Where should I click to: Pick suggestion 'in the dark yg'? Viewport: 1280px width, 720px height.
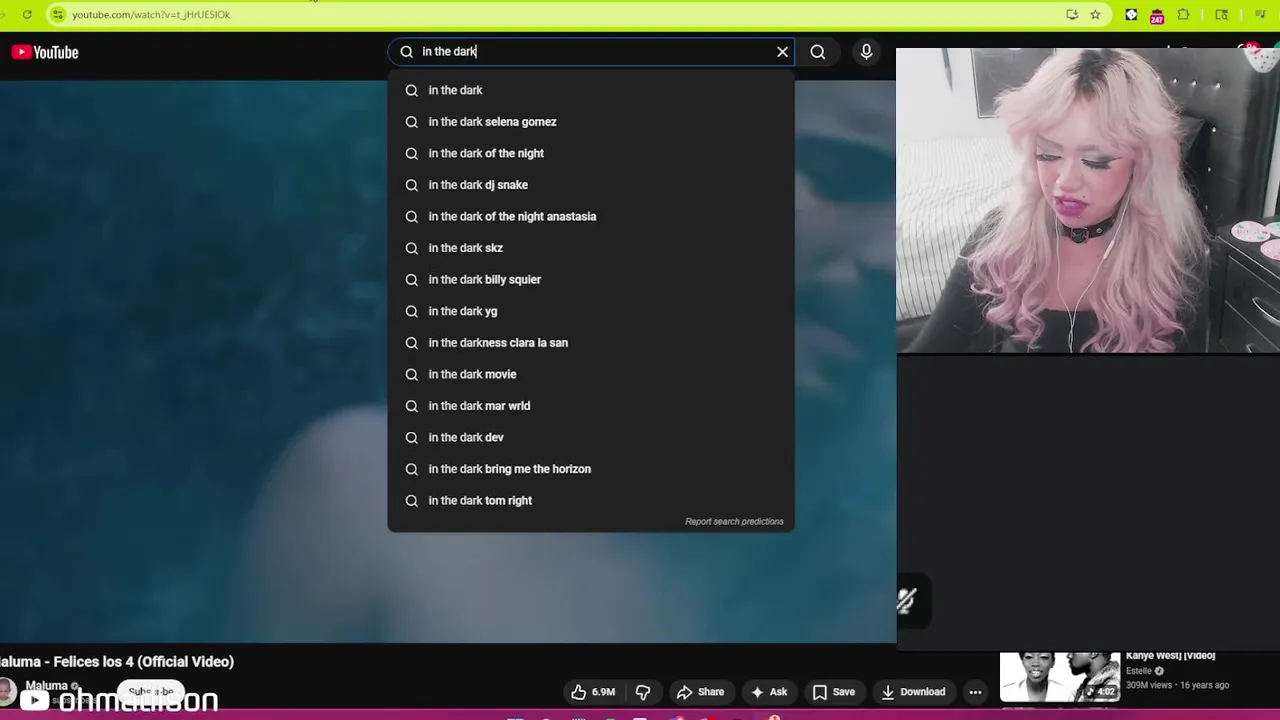coord(591,311)
